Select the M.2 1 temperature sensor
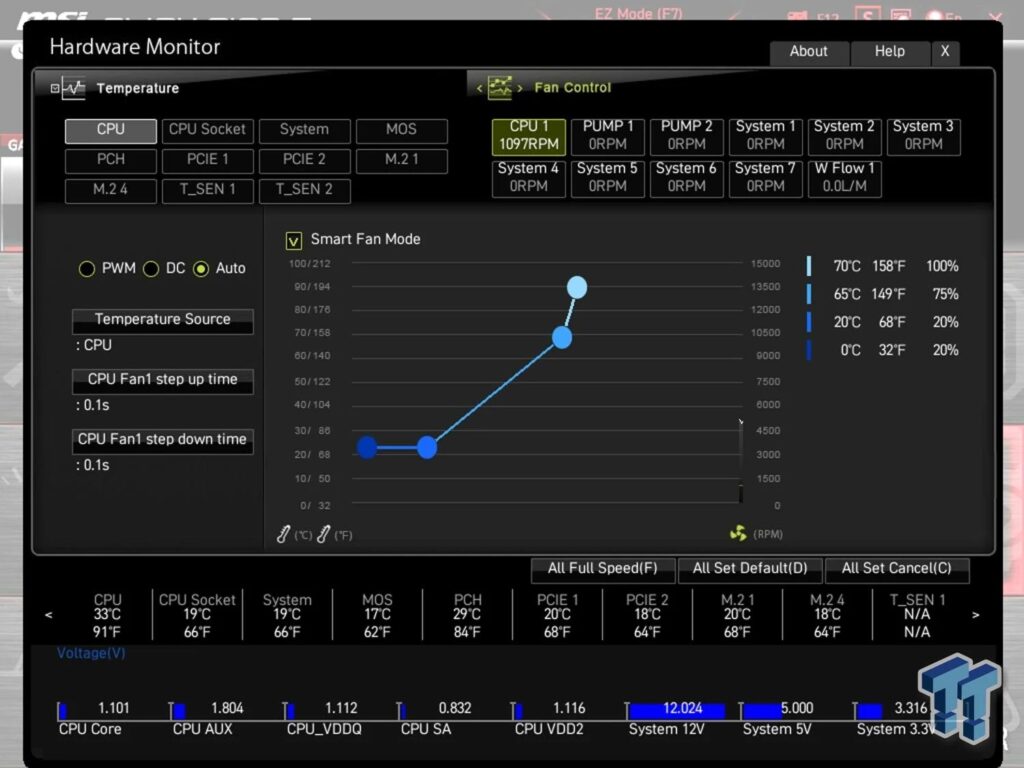1024x768 pixels. click(x=402, y=160)
